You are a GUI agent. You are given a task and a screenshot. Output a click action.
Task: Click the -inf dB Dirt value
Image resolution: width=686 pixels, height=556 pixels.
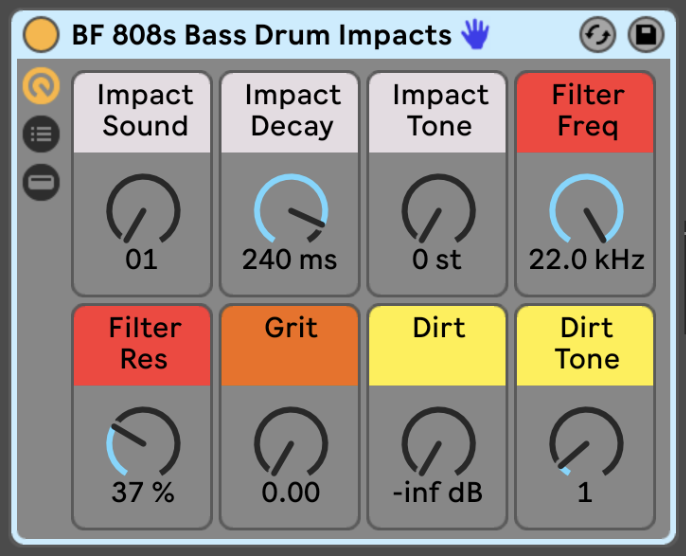(x=438, y=492)
